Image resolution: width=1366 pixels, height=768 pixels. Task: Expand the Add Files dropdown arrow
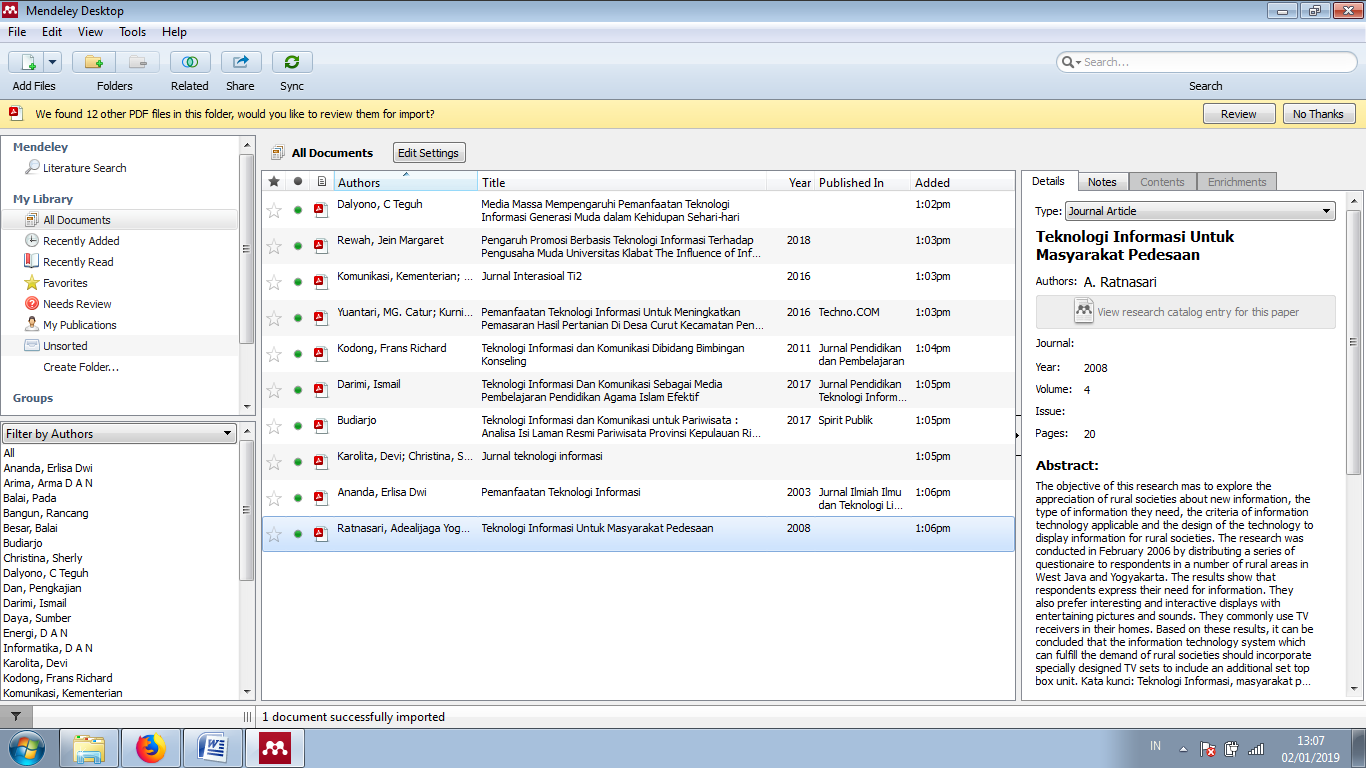52,62
